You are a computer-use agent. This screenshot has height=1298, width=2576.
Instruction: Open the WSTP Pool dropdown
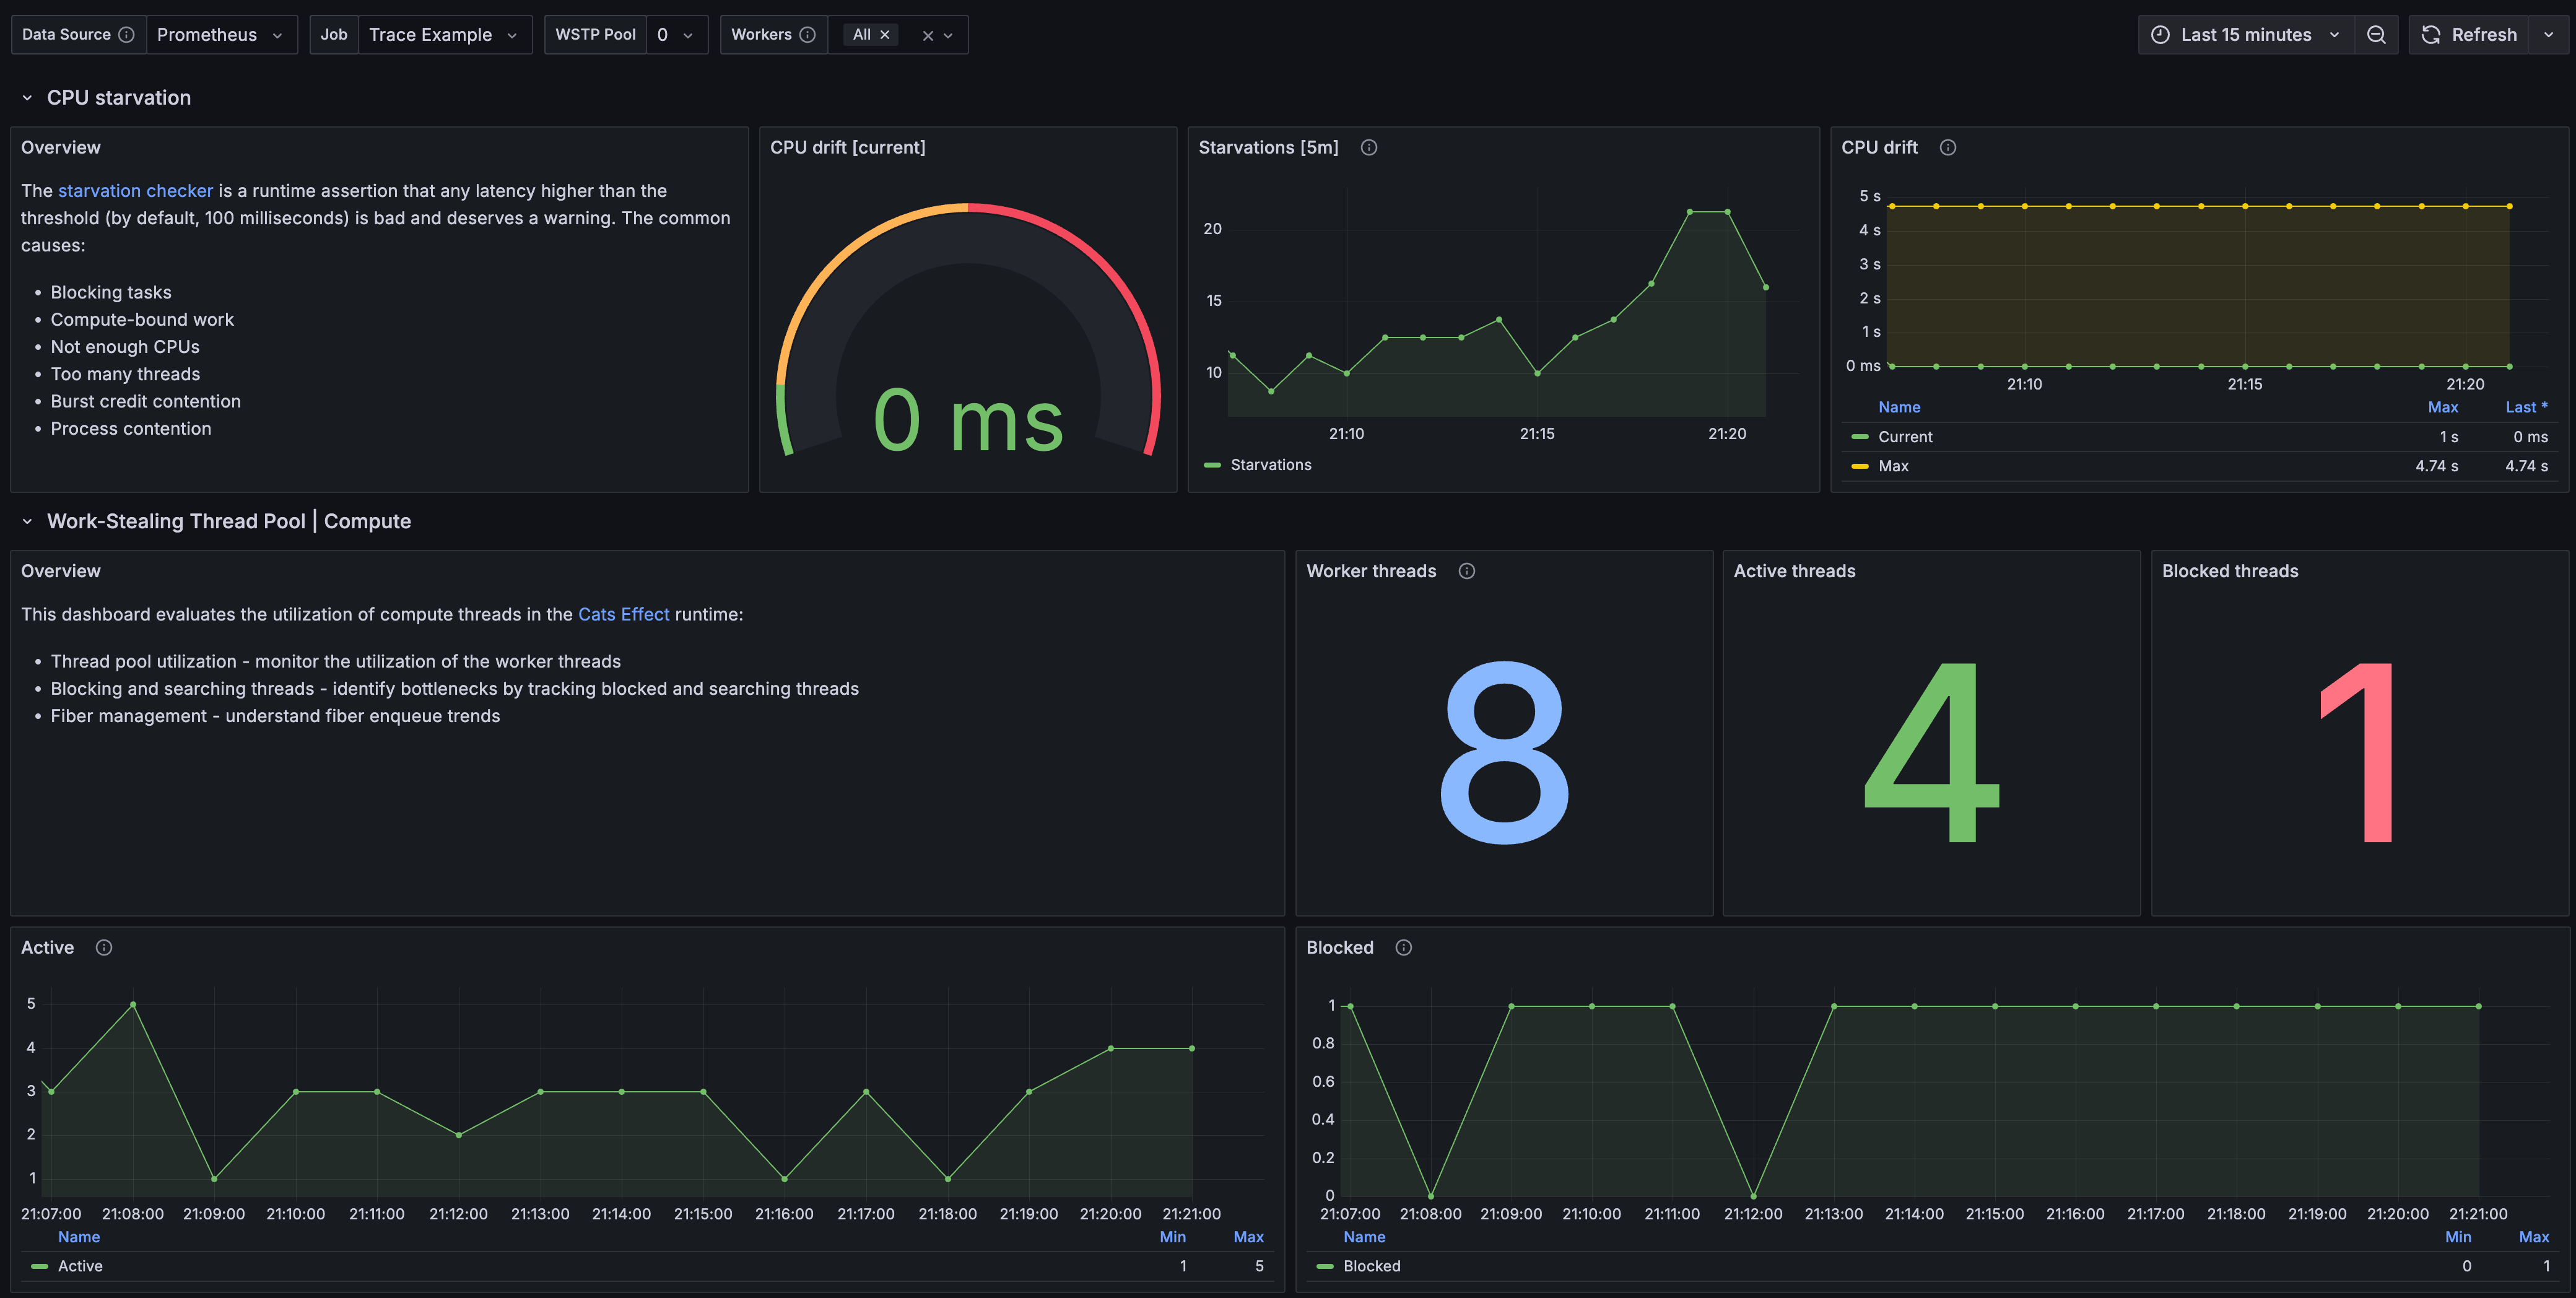pyautogui.click(x=676, y=35)
